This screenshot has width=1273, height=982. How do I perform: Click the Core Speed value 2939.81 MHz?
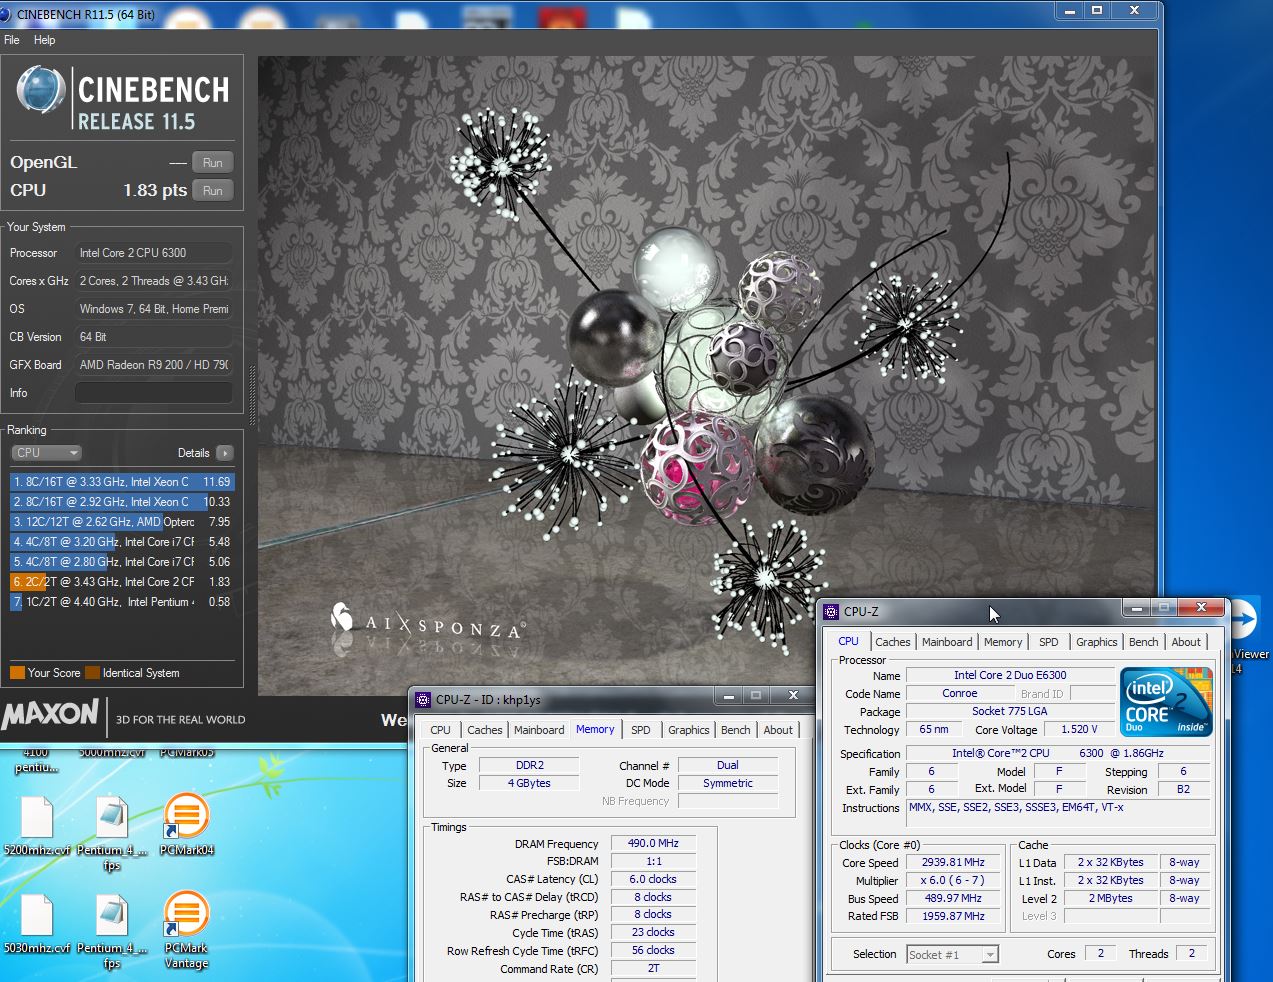pyautogui.click(x=953, y=862)
